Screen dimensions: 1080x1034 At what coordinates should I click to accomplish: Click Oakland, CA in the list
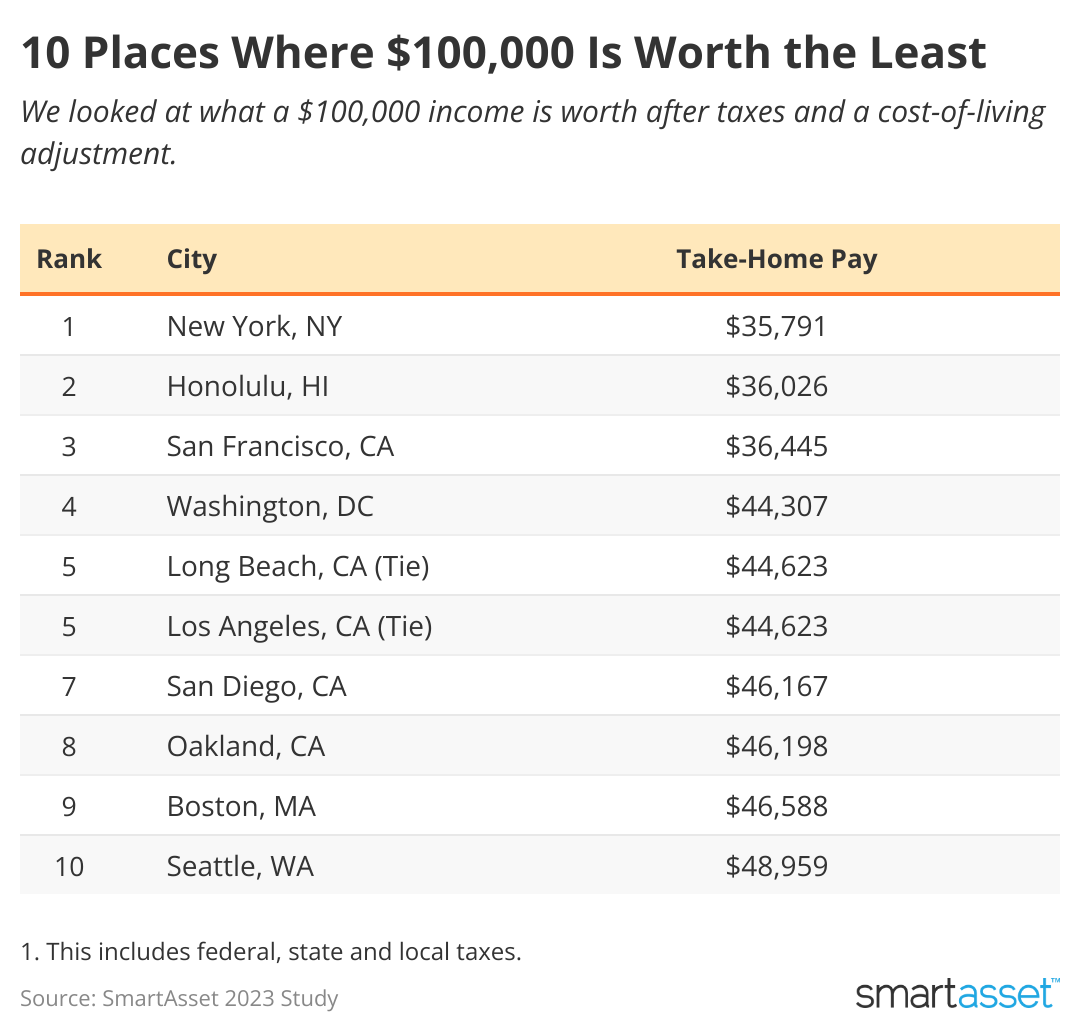(x=246, y=746)
